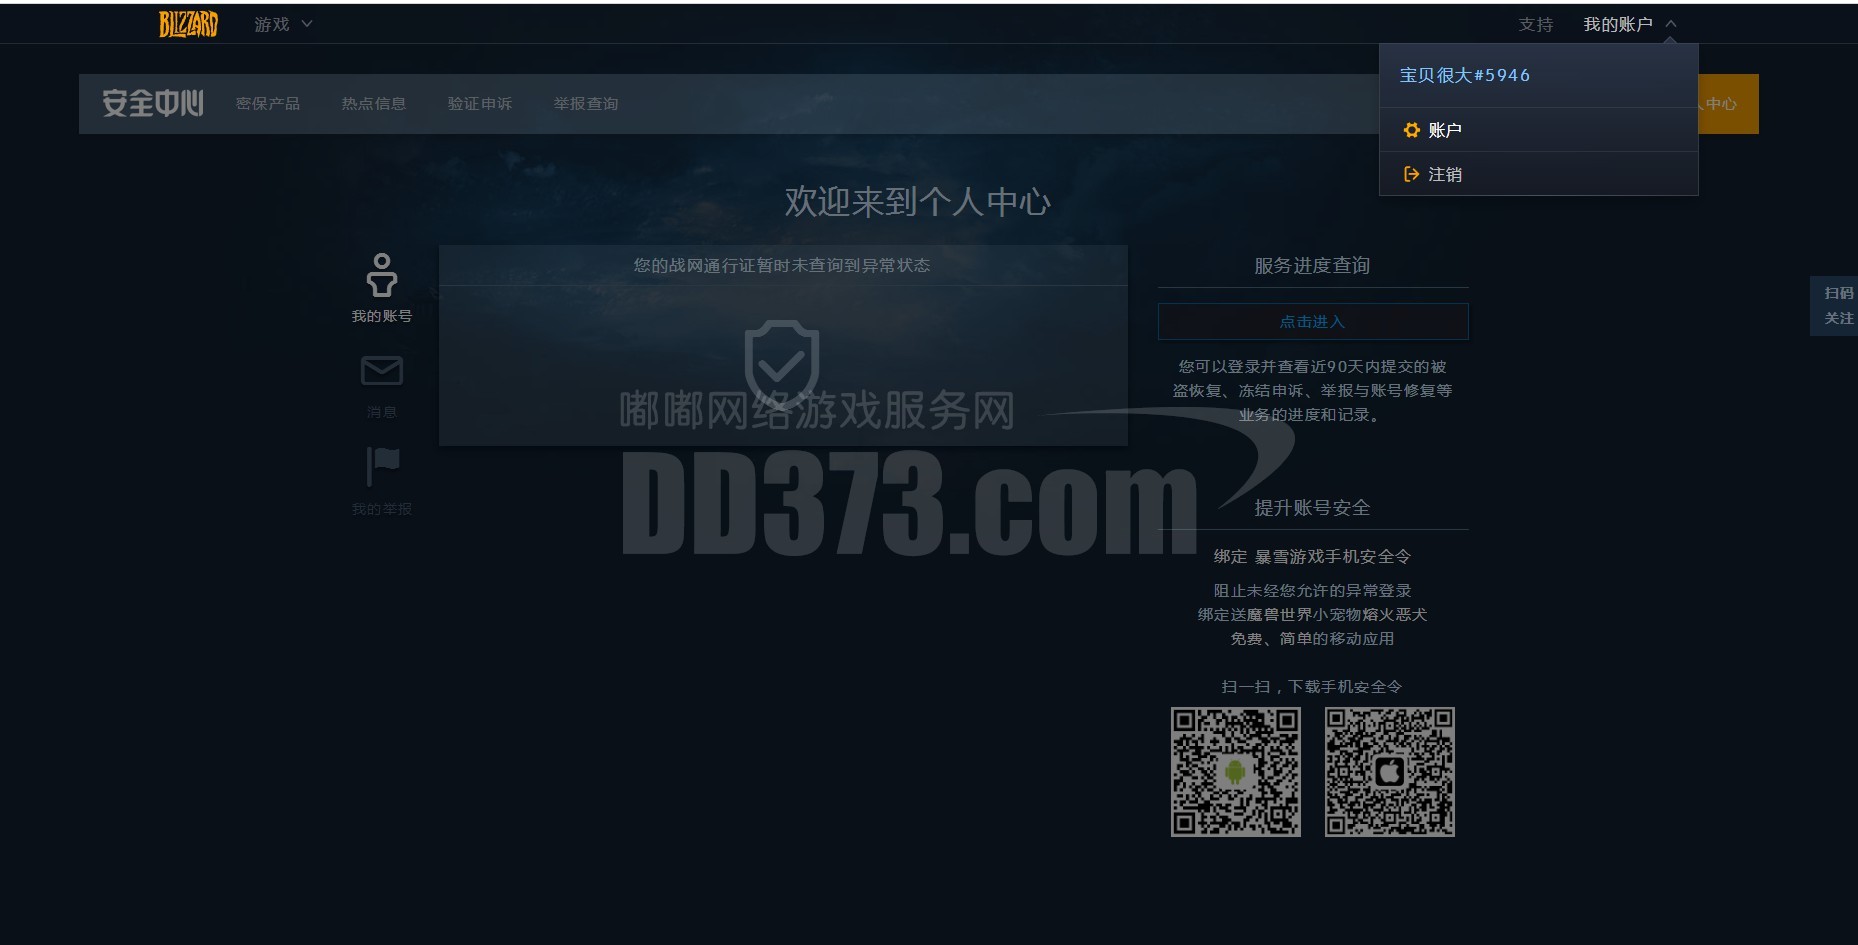
Task: Click the 点击进入 button under 服务进度查询
Action: (x=1313, y=321)
